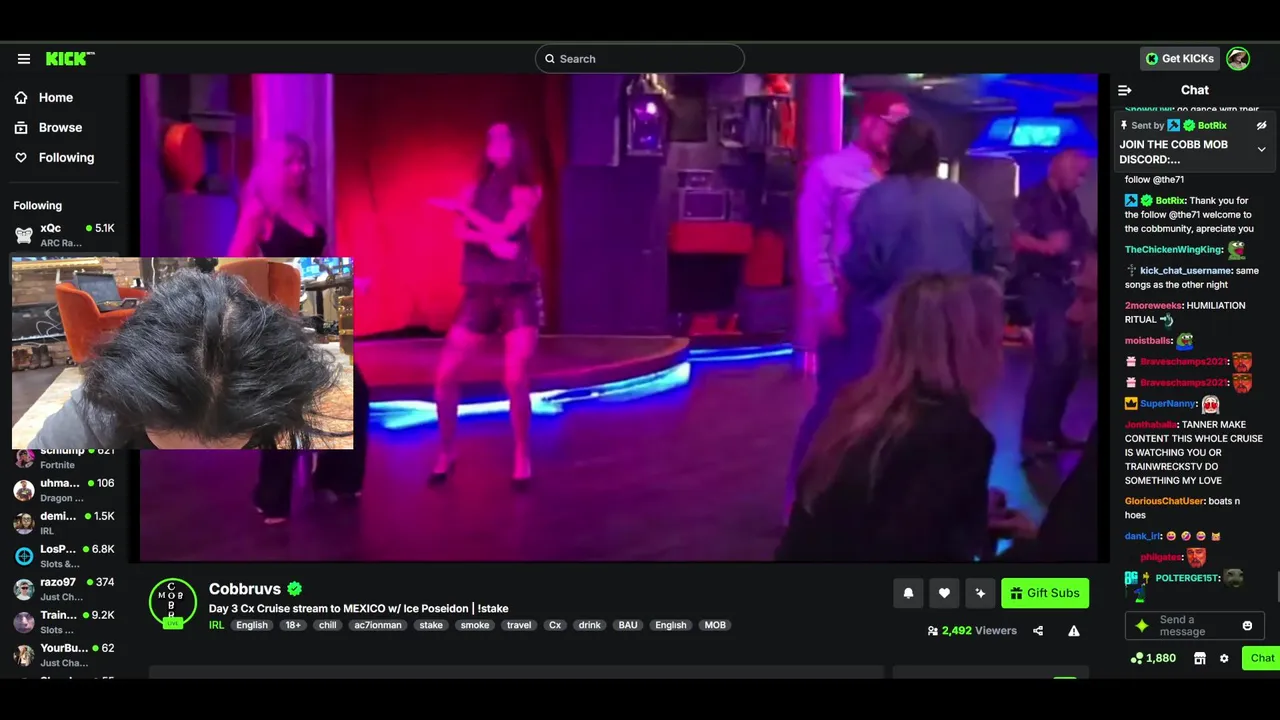Click the sparkle subscribe button

pyautogui.click(x=980, y=593)
